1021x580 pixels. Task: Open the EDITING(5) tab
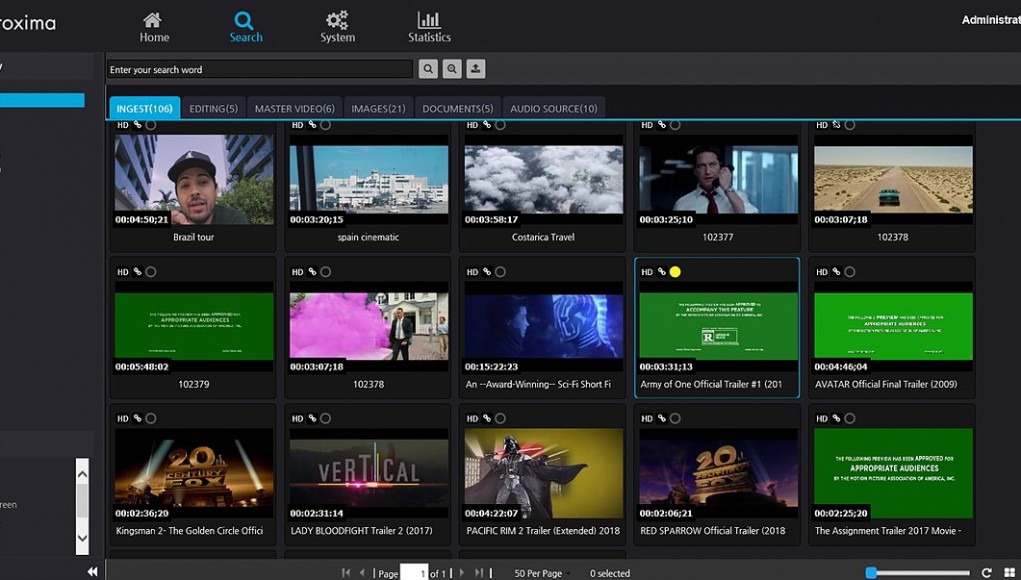coord(214,108)
